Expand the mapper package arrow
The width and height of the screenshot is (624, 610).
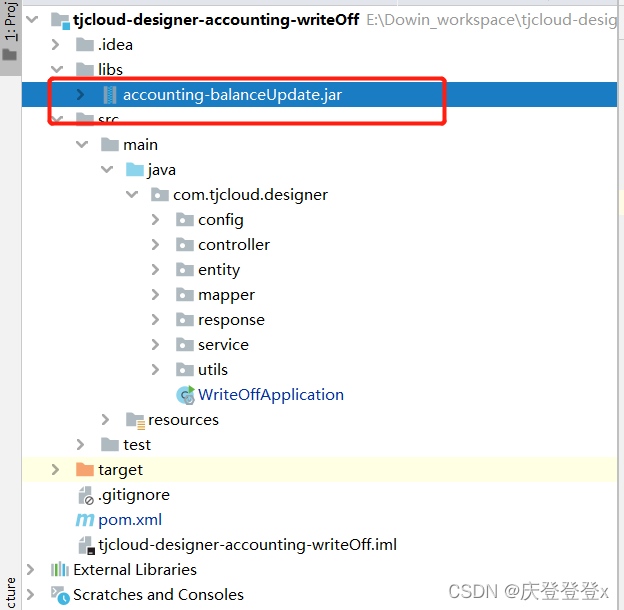point(156,295)
